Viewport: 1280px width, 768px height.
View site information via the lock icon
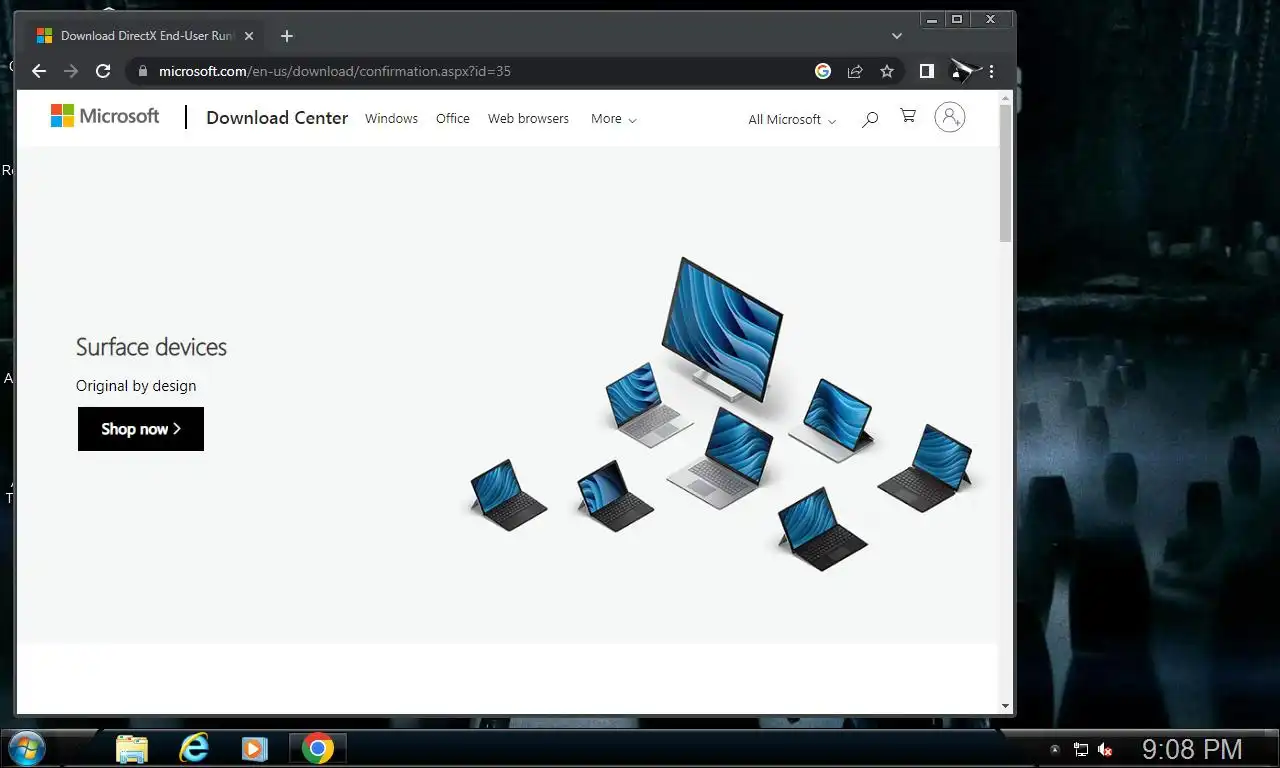[x=142, y=71]
